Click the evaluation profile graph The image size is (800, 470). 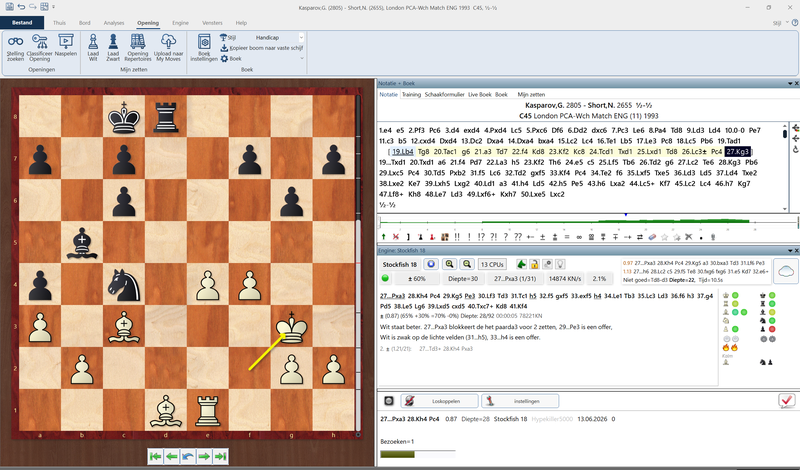[589, 222]
